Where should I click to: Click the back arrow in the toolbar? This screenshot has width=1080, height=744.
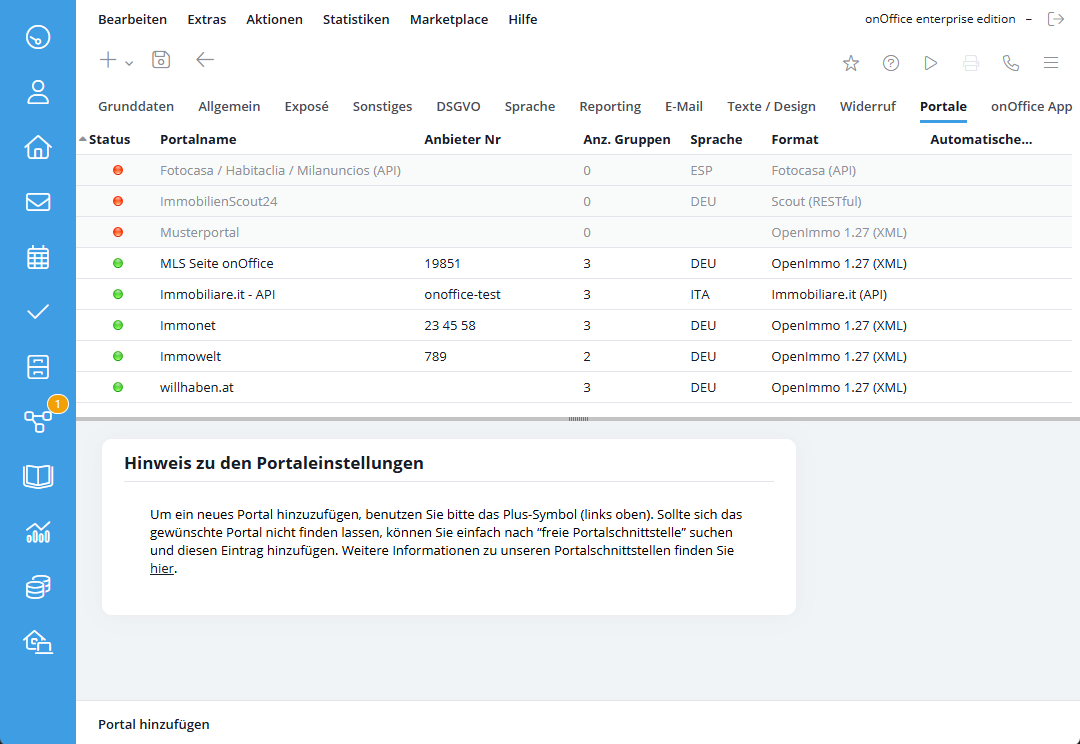point(205,60)
